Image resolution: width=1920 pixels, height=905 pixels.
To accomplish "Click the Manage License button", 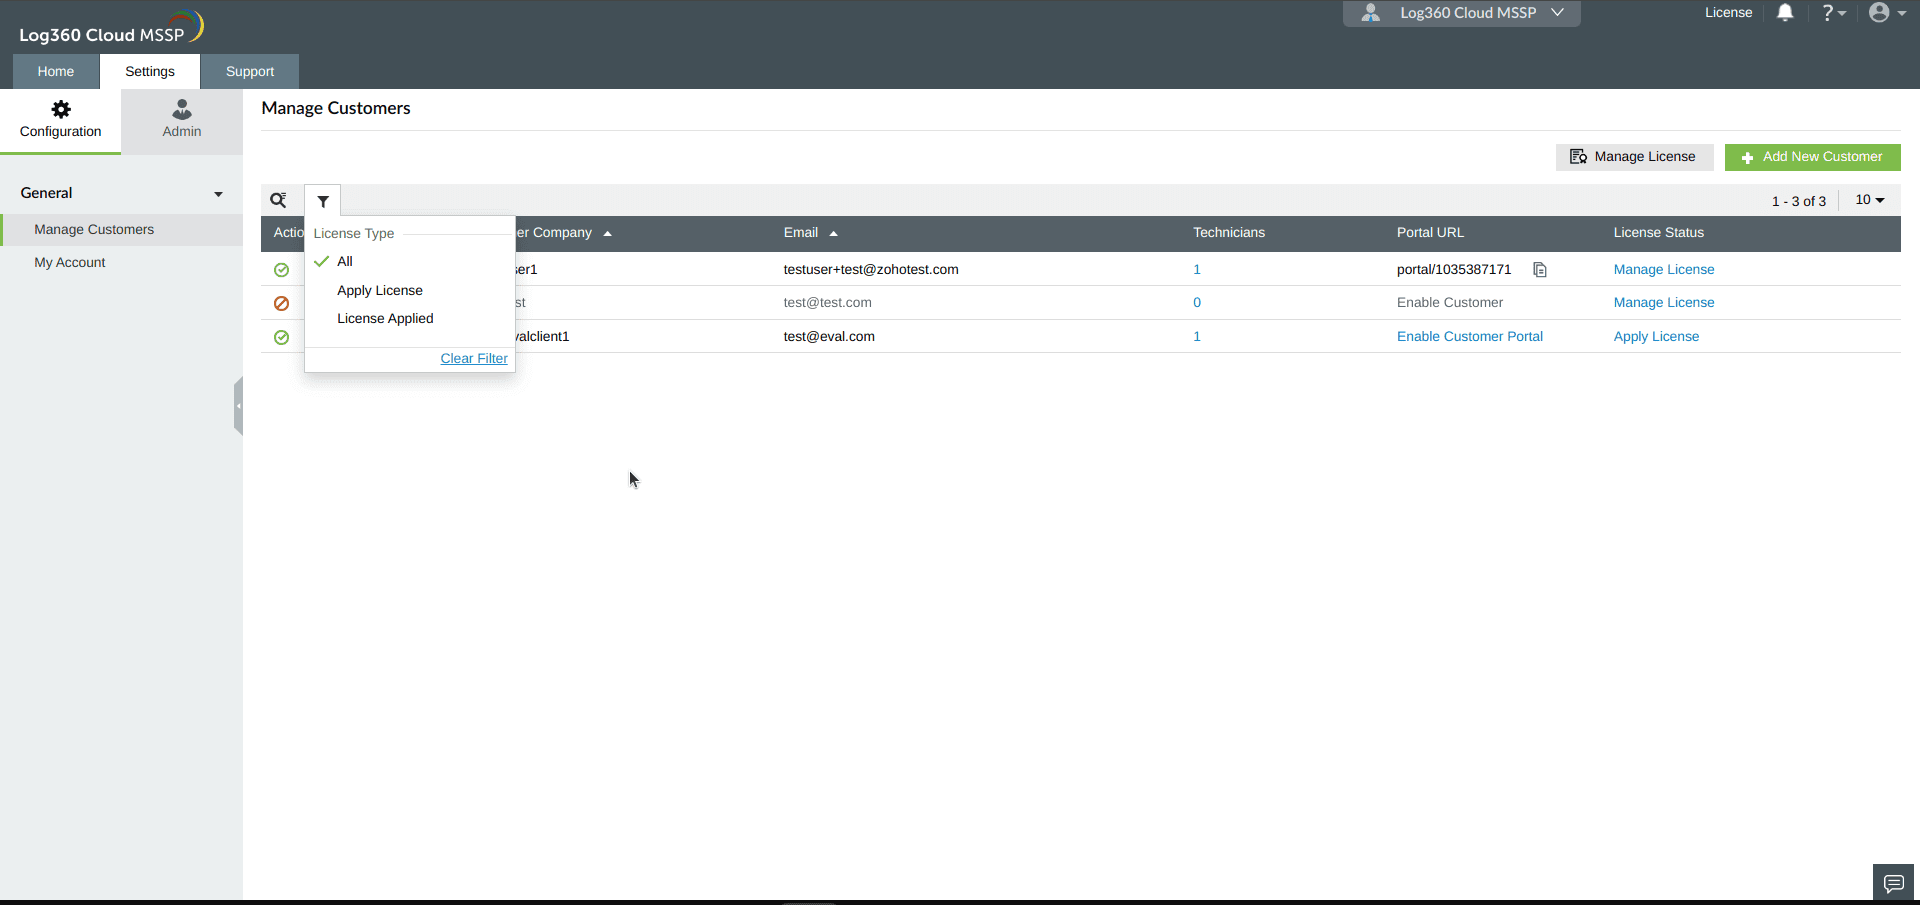I will (x=1634, y=157).
